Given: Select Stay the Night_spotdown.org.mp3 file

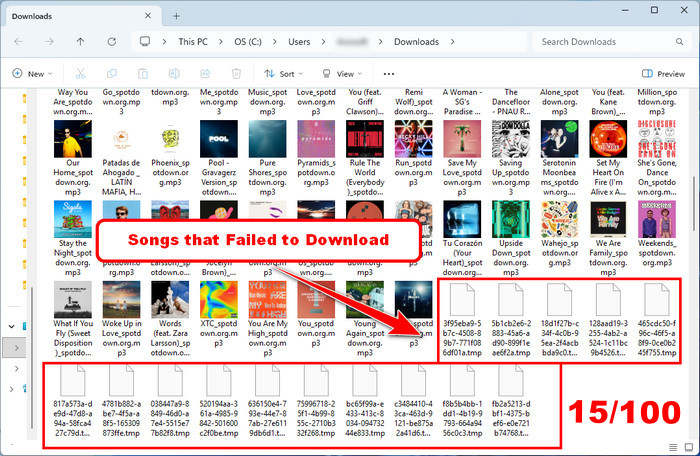Looking at the screenshot, I should tap(73, 238).
